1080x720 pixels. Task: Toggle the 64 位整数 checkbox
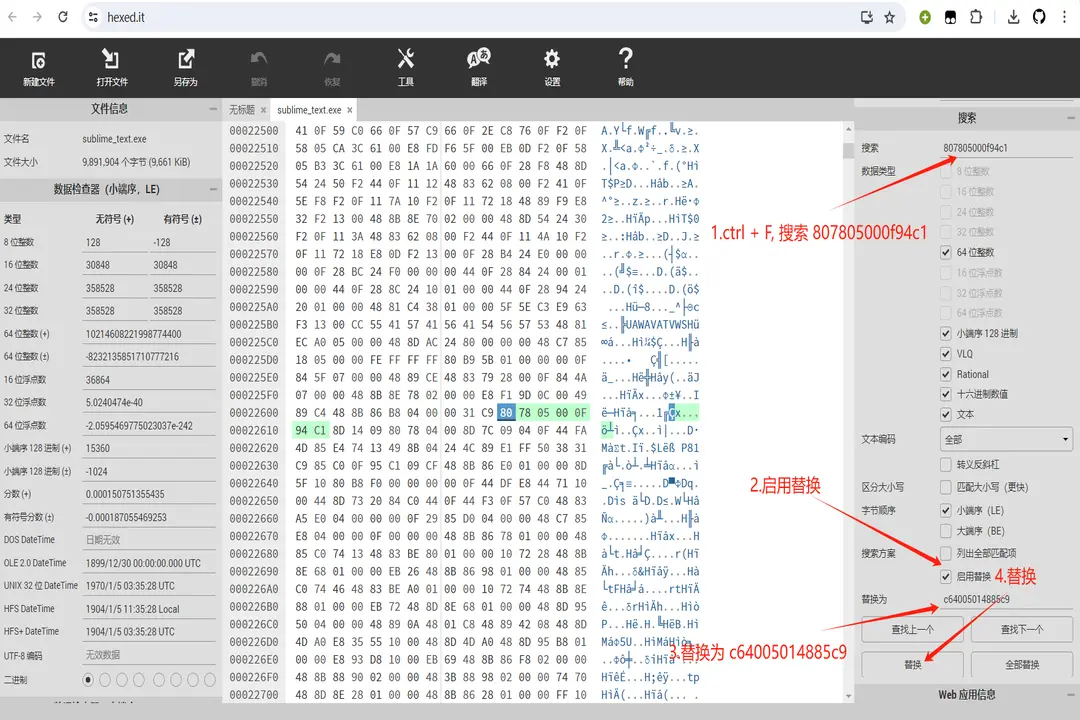(946, 253)
